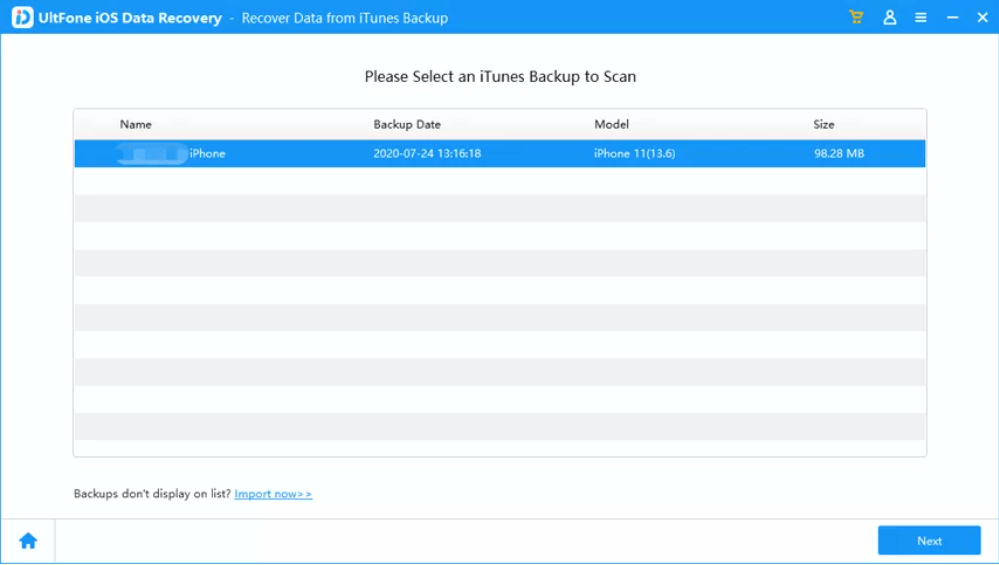Open the user account icon

[889, 17]
